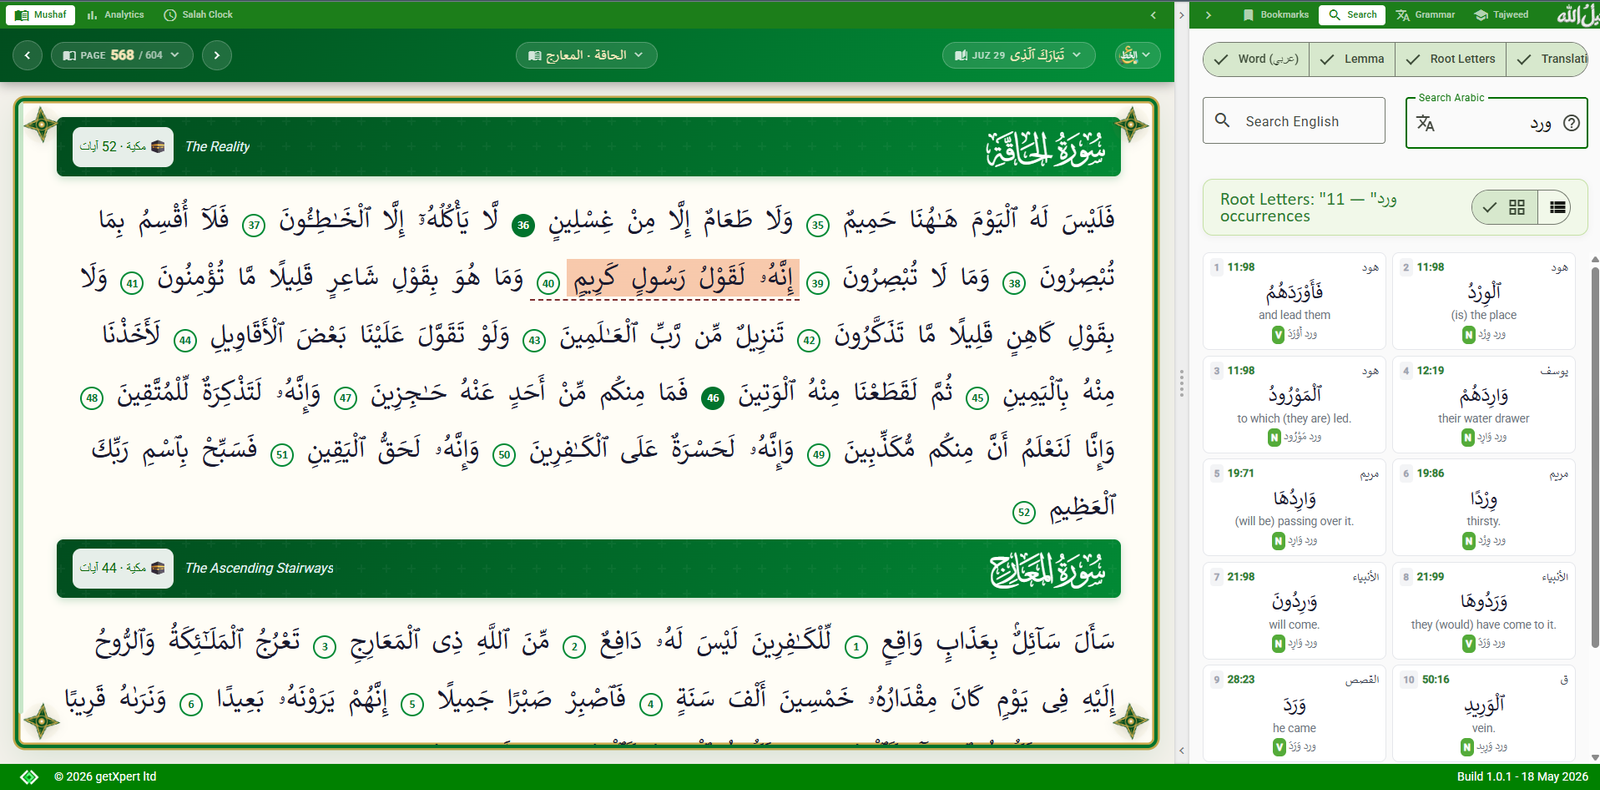Open result 9 card 'he came'
The image size is (1600, 790).
1294,713
